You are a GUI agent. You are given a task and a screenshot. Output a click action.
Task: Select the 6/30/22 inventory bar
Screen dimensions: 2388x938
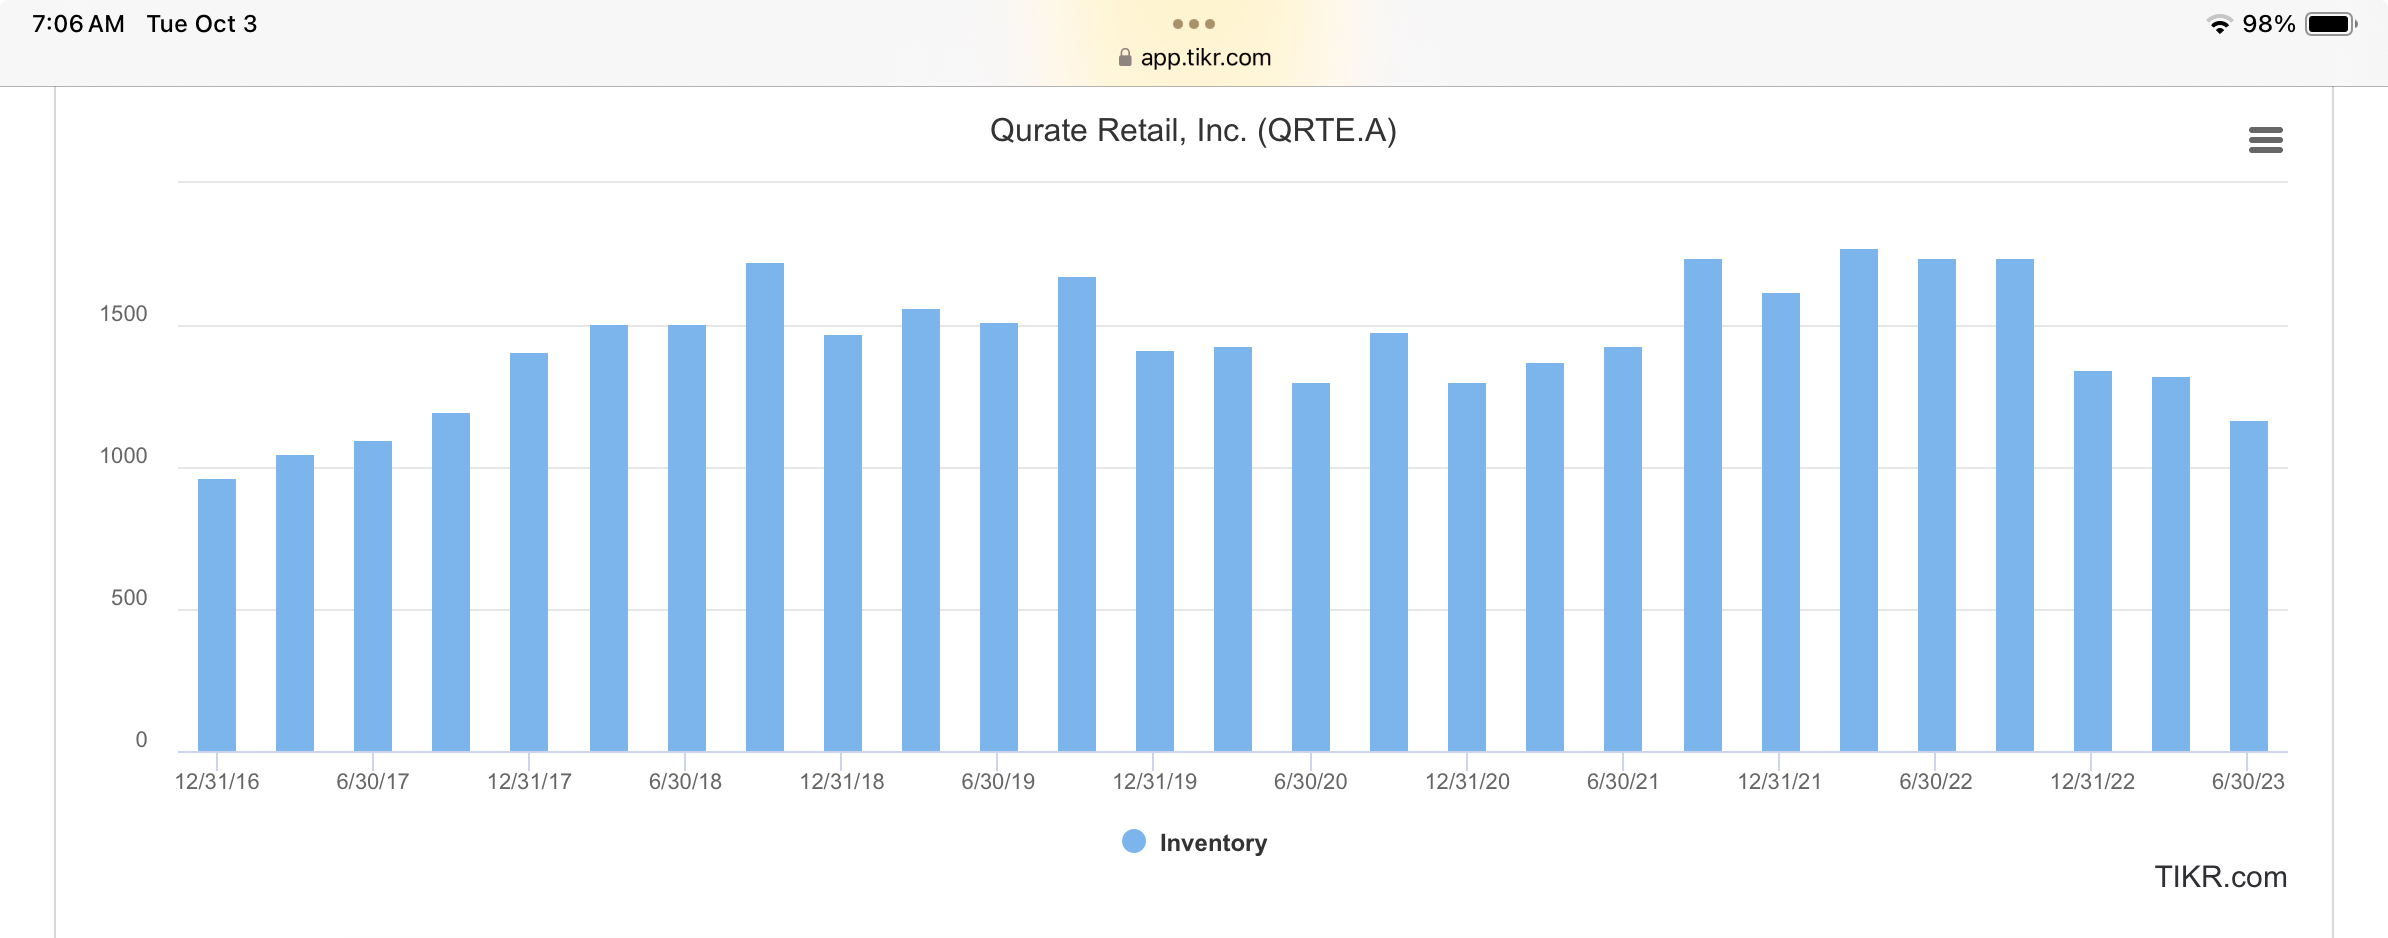pos(1937,505)
